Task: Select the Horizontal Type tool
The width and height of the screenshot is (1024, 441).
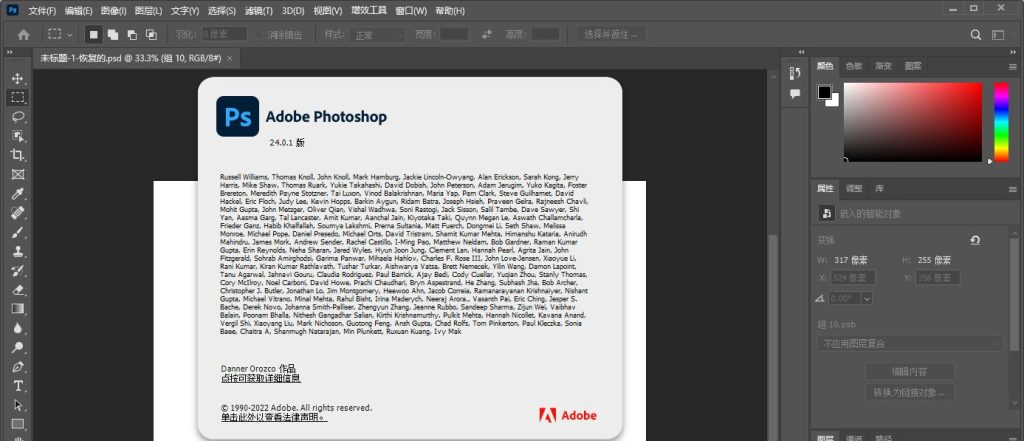Action: [18, 385]
